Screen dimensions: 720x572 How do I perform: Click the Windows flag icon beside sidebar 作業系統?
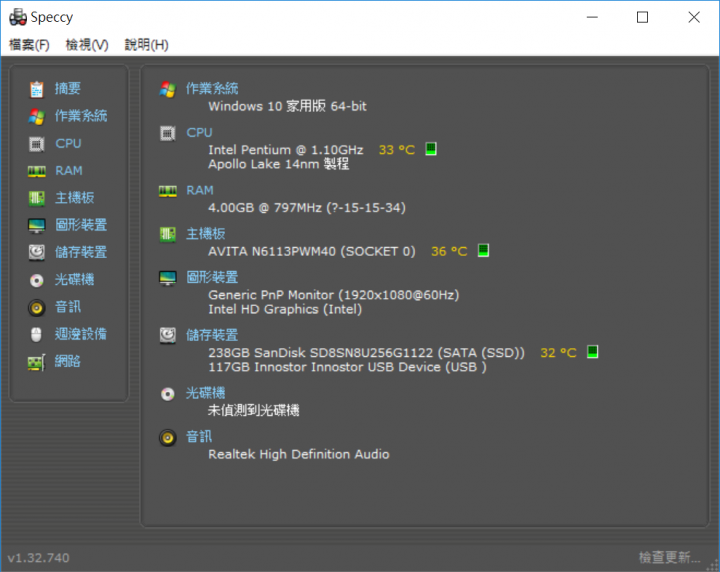(37, 117)
